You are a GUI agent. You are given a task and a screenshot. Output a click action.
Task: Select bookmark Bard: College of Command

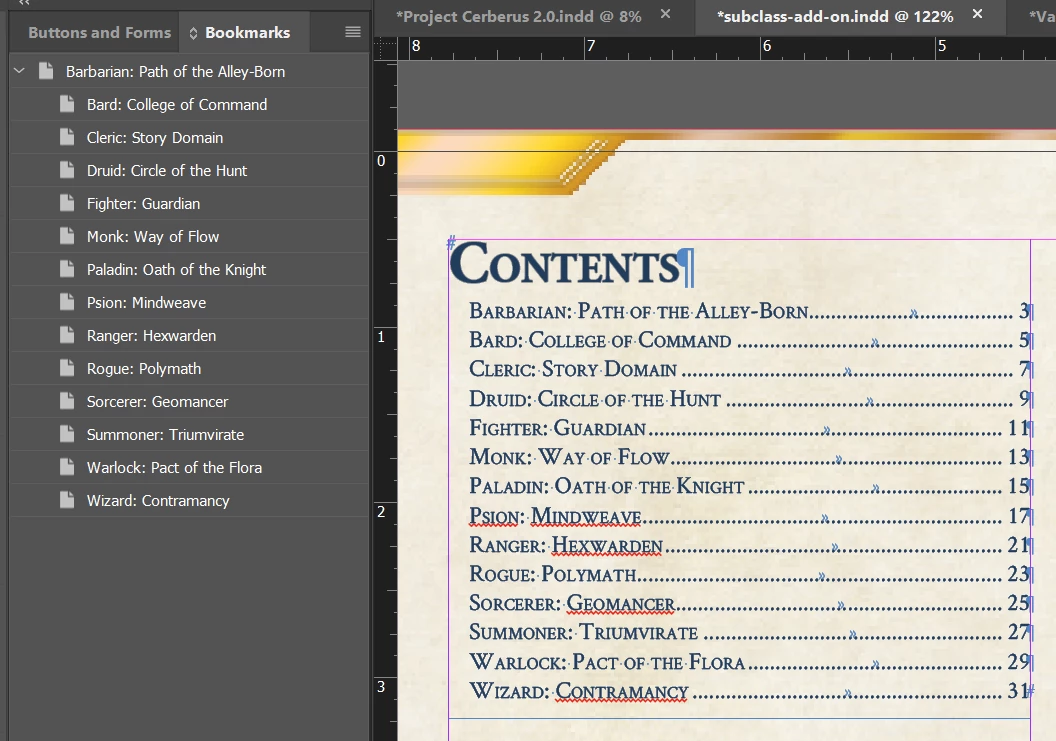click(x=189, y=104)
